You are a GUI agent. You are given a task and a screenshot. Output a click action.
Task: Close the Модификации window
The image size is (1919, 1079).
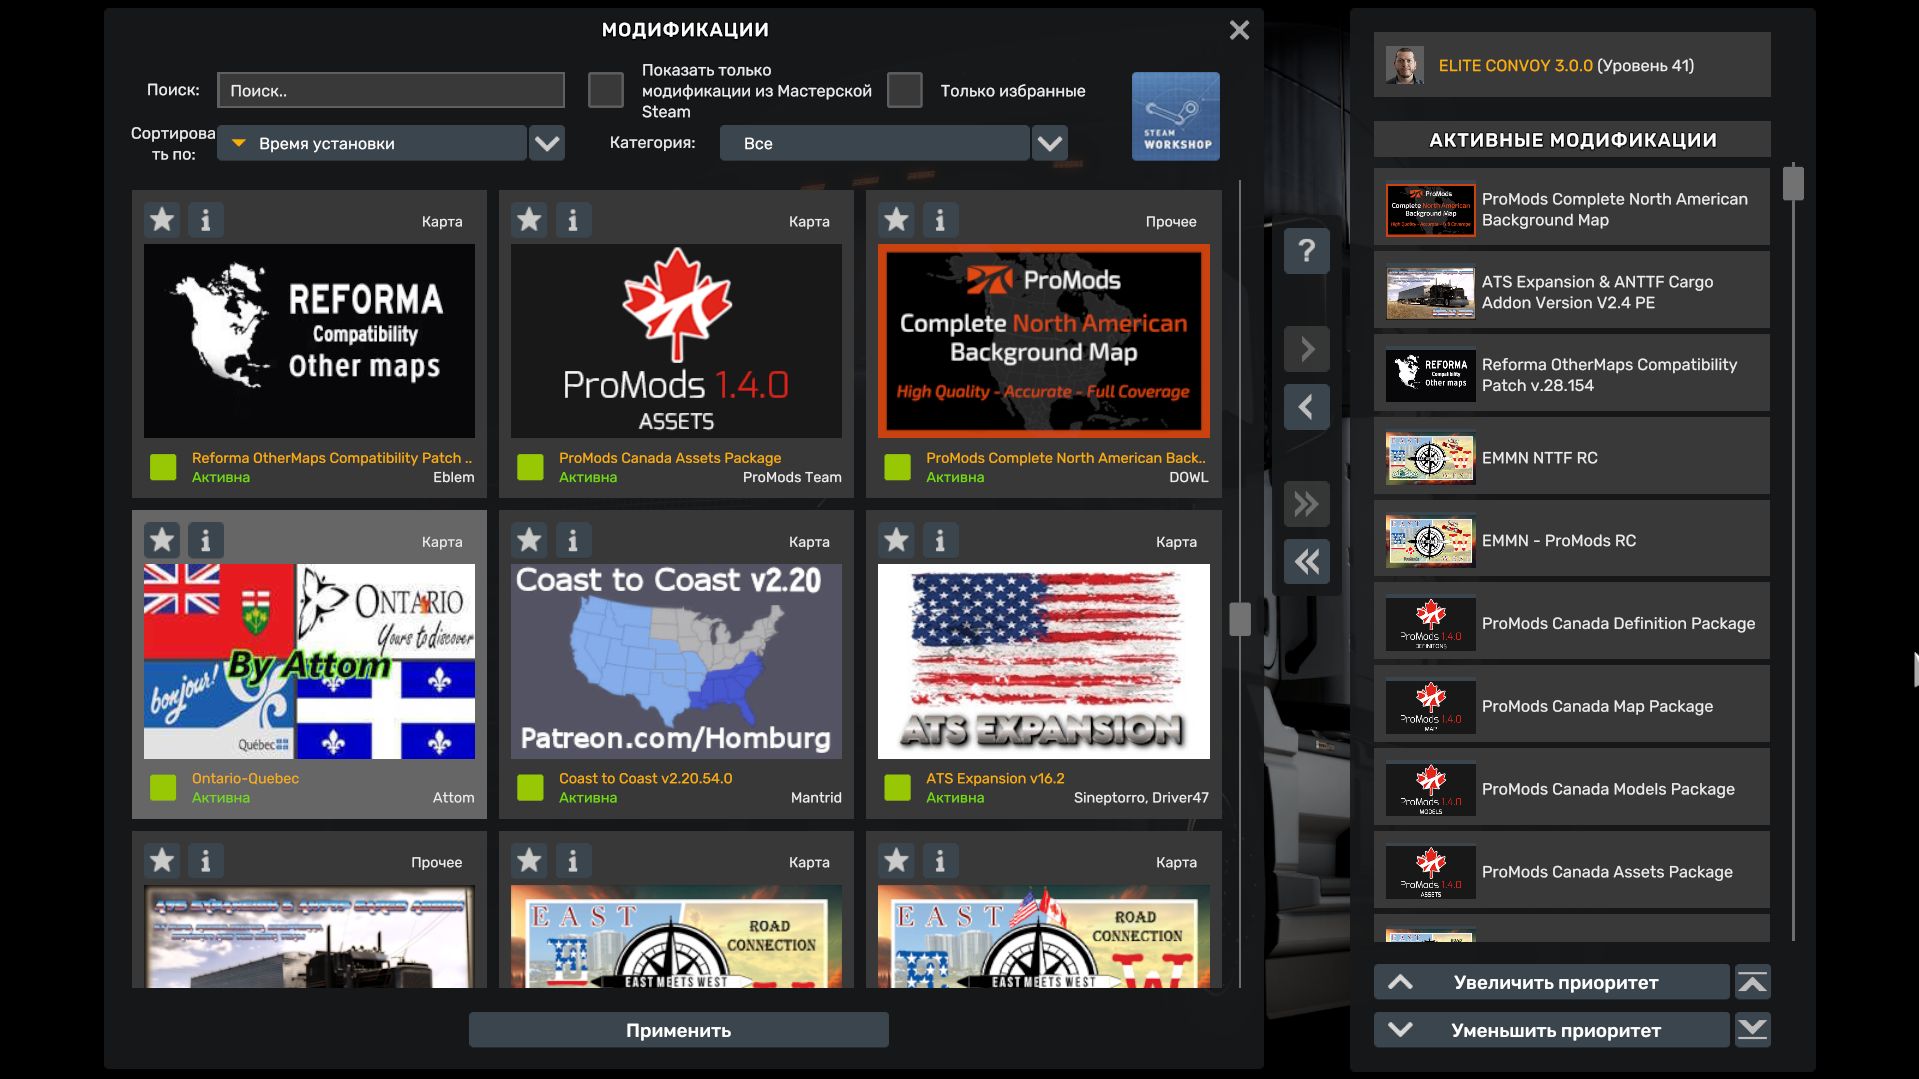1239,30
